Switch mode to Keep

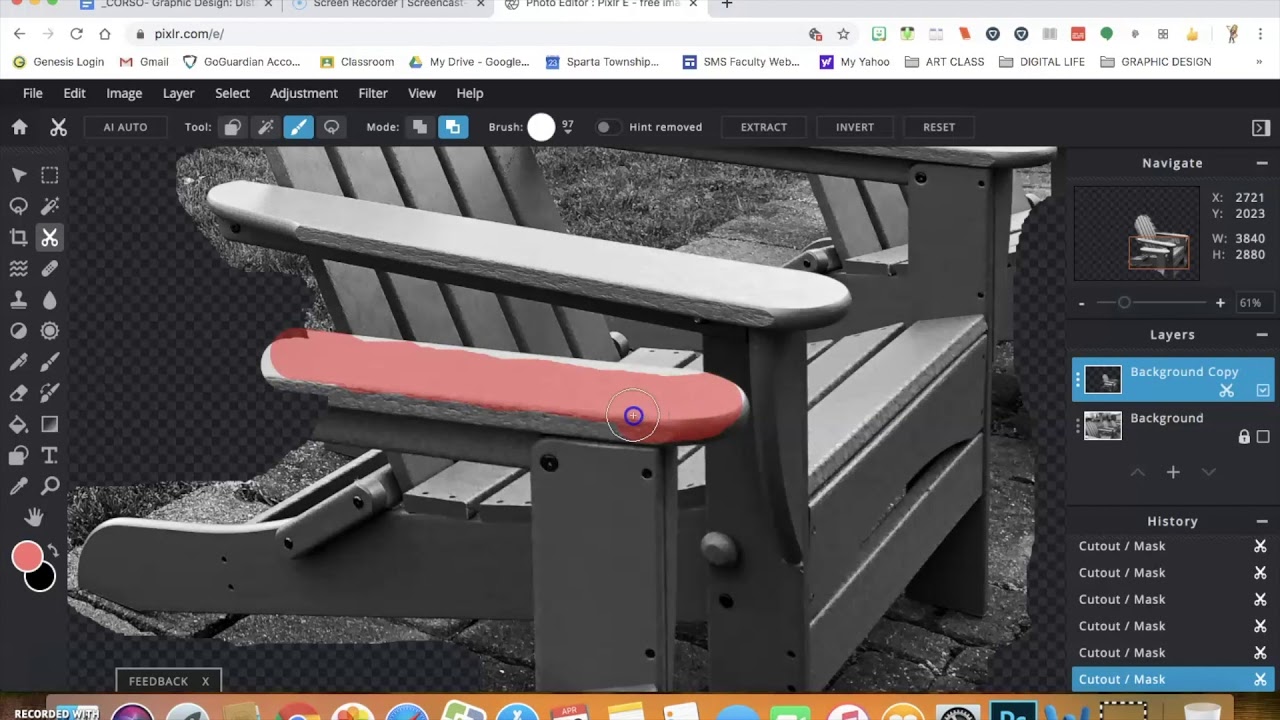click(453, 127)
